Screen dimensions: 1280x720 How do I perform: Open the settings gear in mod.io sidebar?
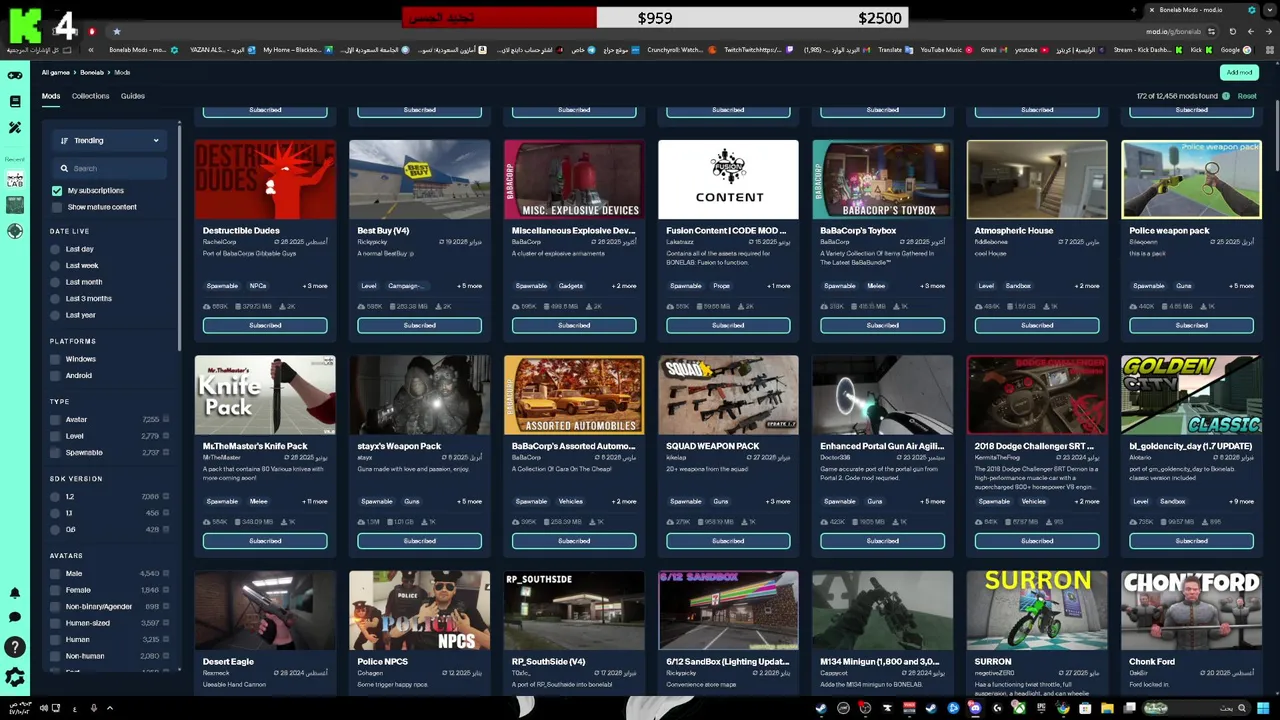[15, 677]
